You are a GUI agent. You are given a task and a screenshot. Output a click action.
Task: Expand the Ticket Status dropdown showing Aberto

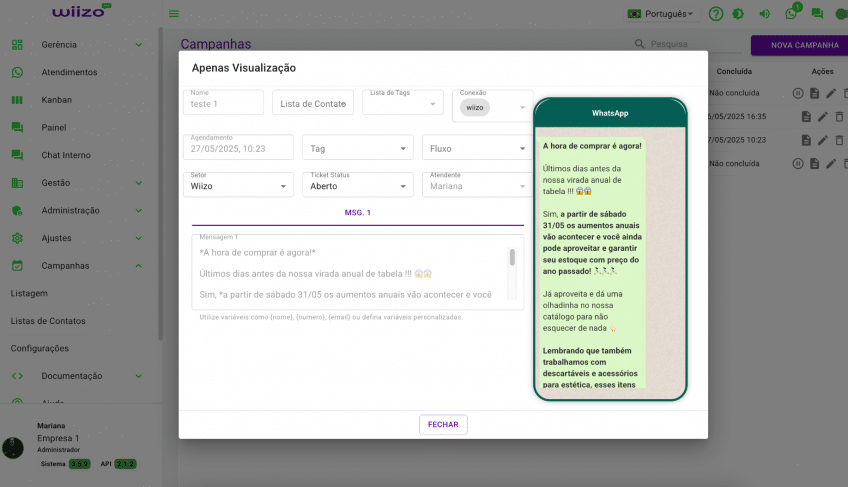357,186
